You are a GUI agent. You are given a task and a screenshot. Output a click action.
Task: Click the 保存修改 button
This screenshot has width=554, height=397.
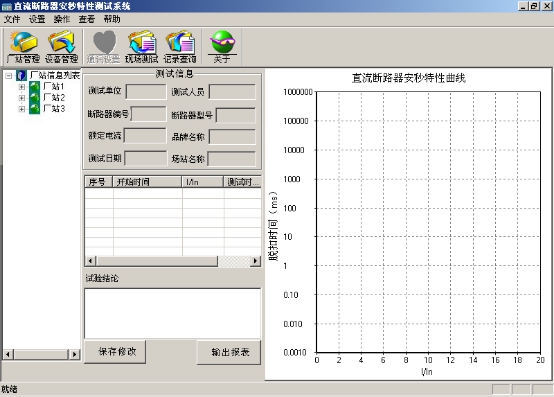point(115,351)
